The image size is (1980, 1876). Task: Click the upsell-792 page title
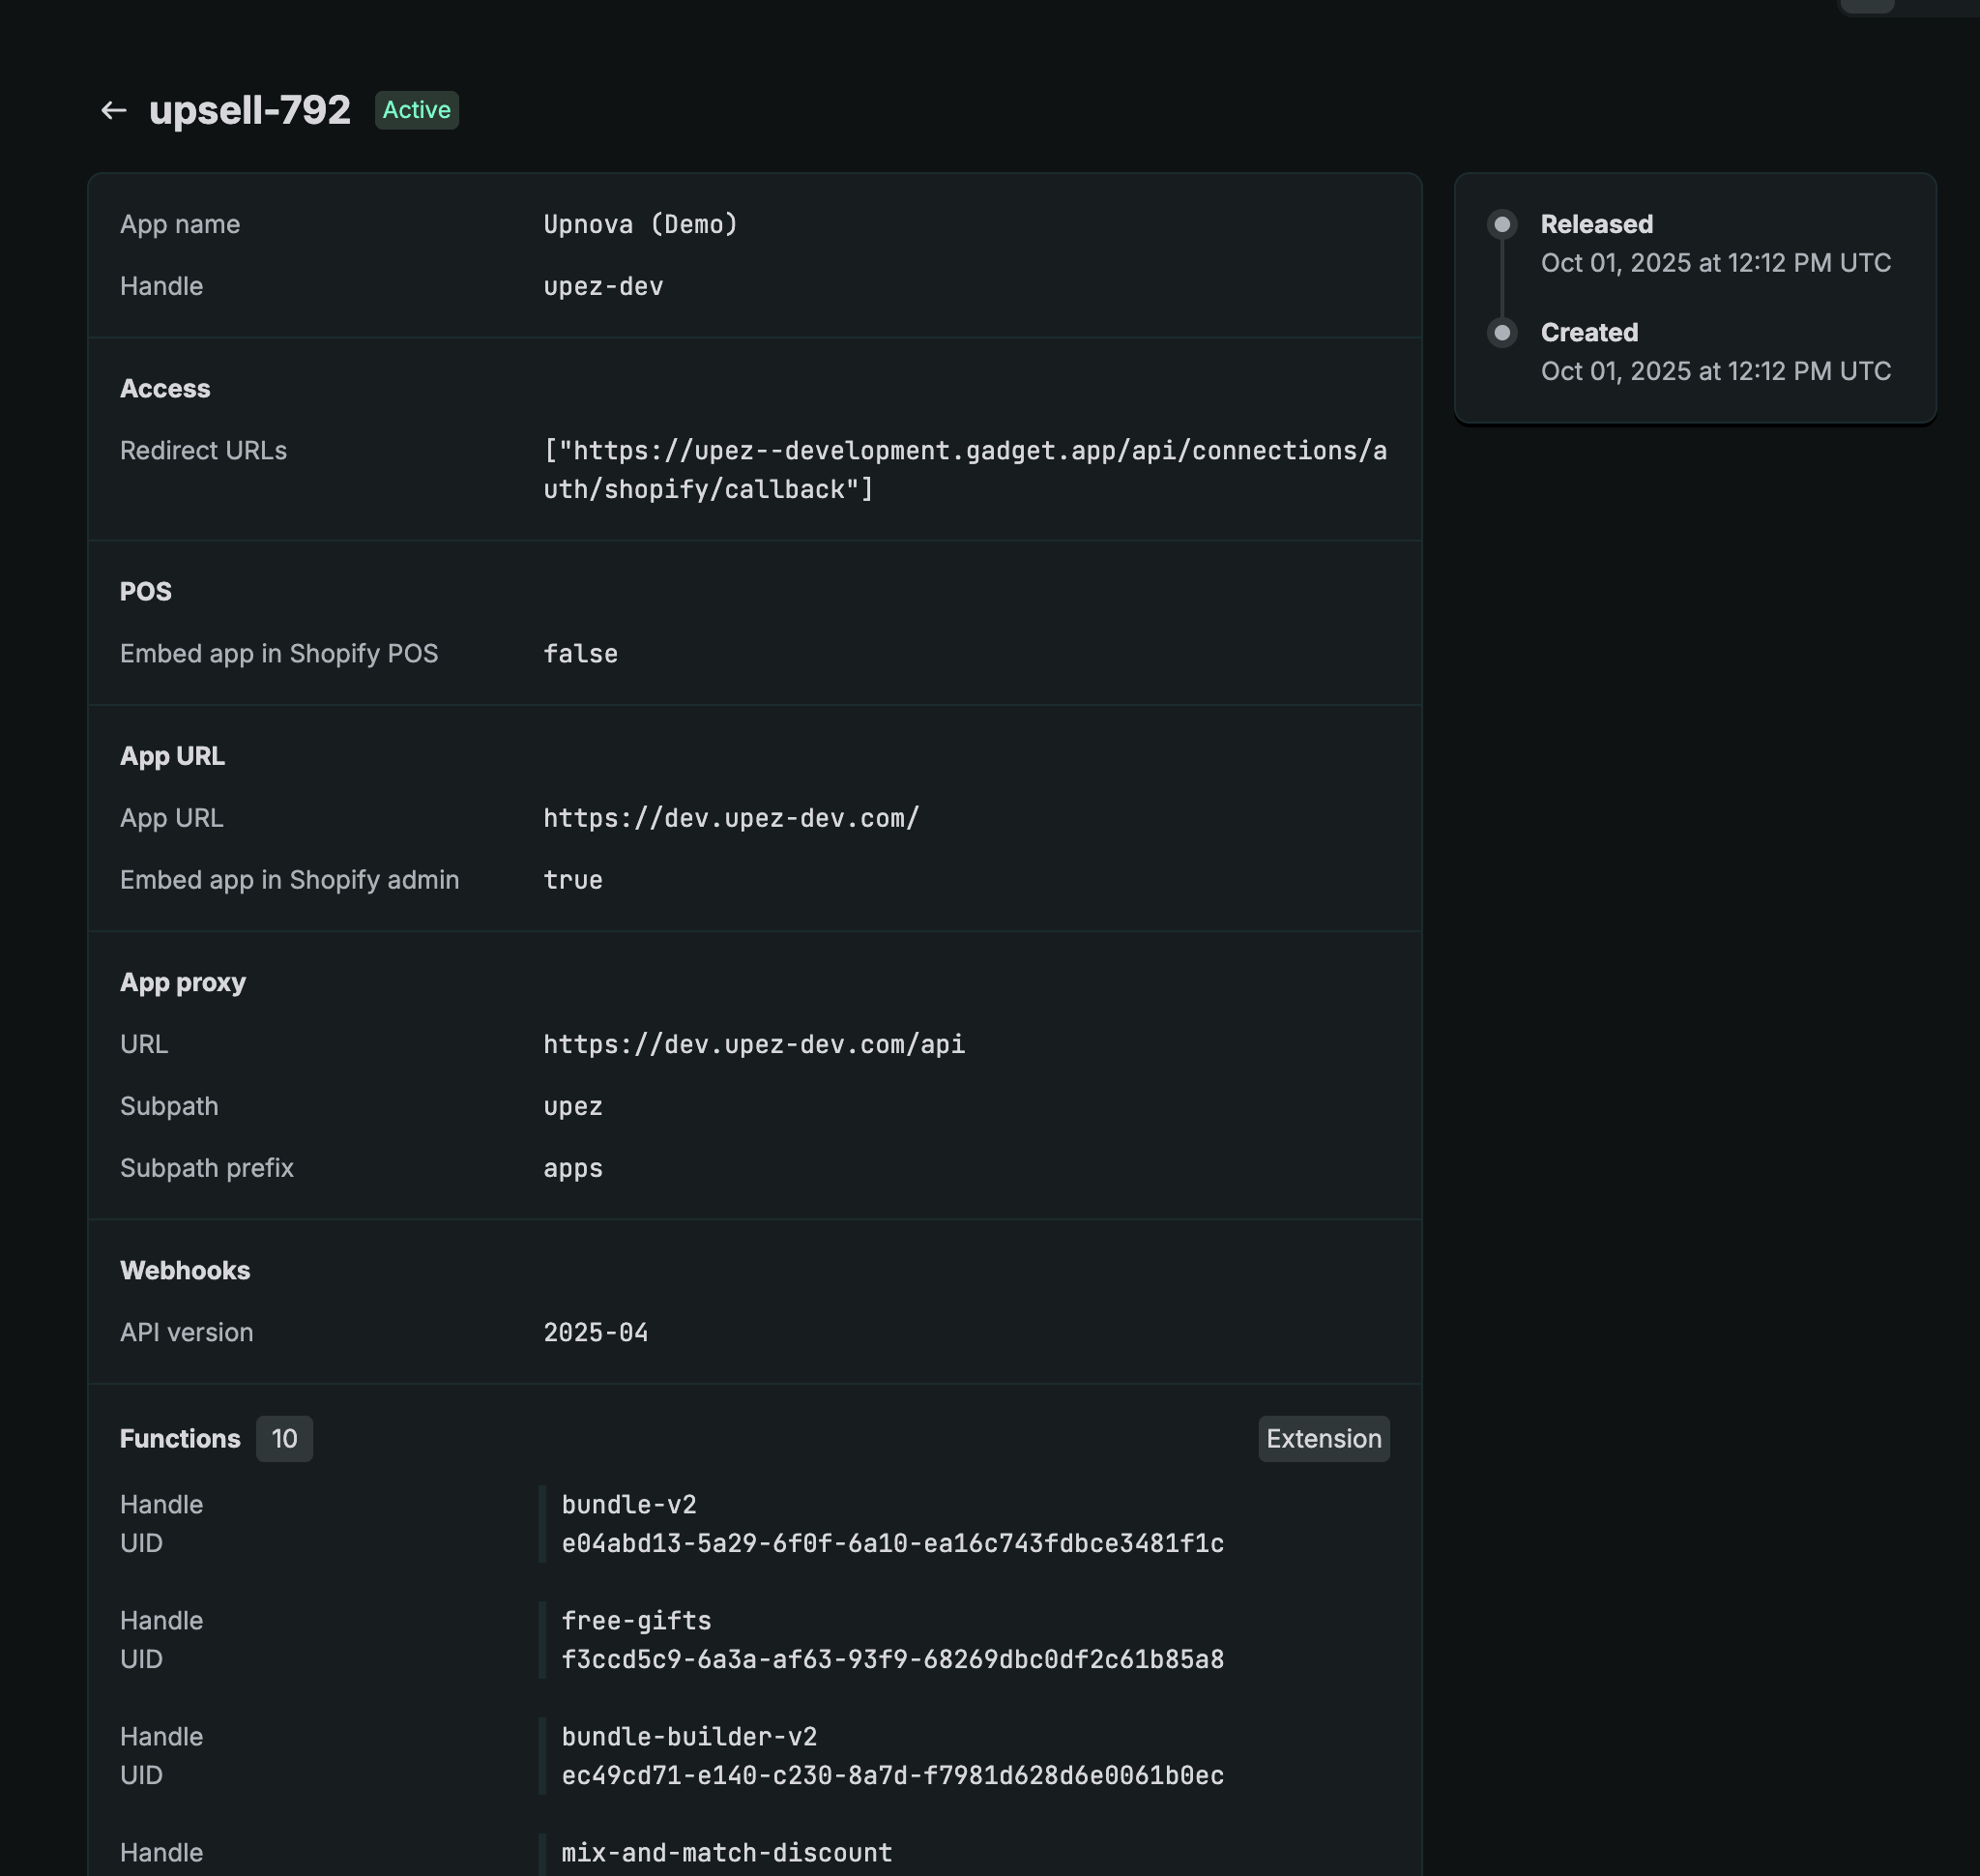[250, 110]
